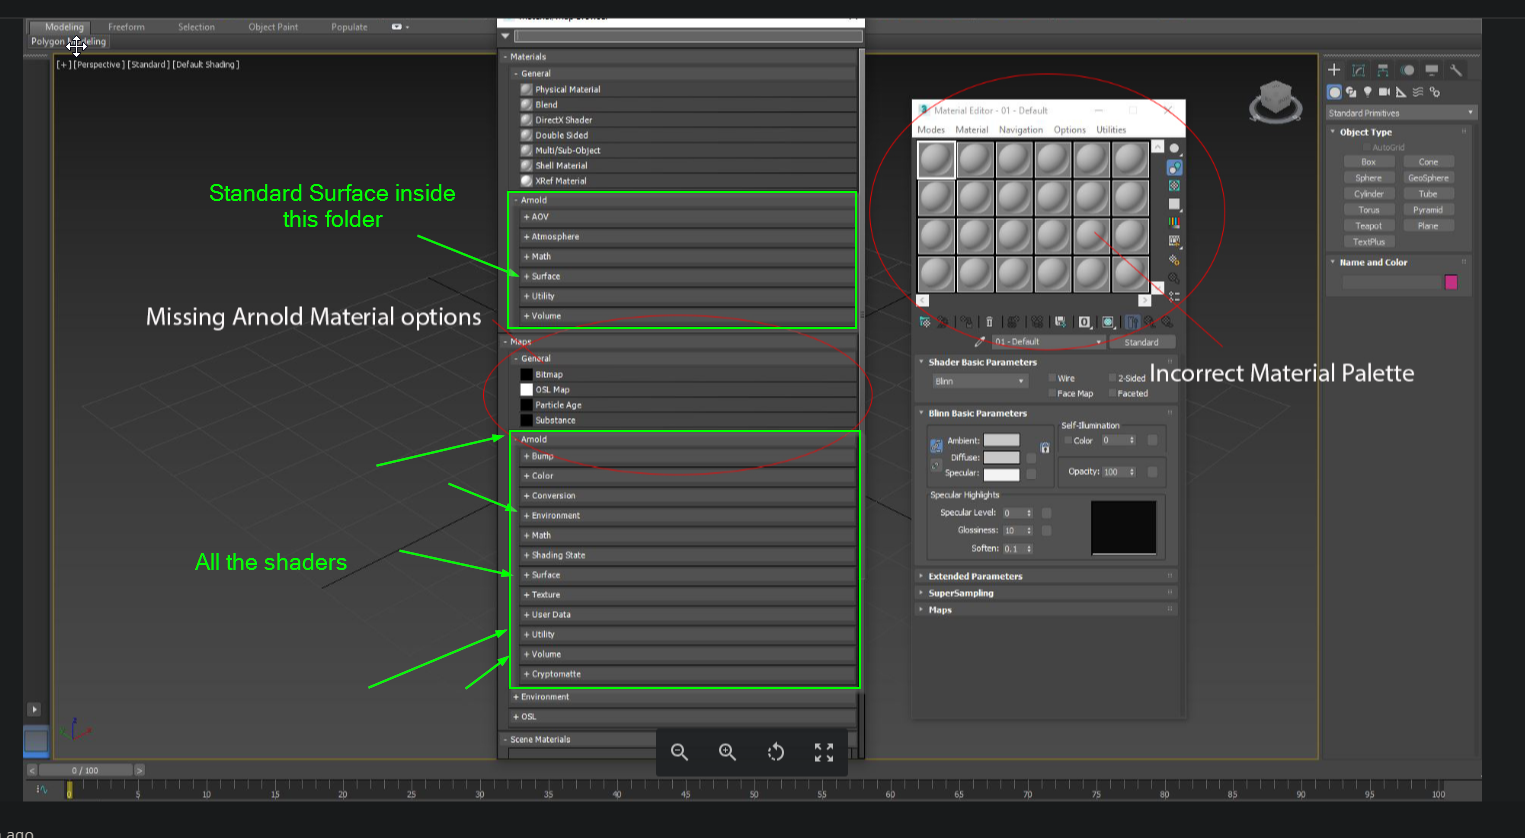Open the Create tab in command panel
This screenshot has width=1525, height=838.
coord(1334,70)
